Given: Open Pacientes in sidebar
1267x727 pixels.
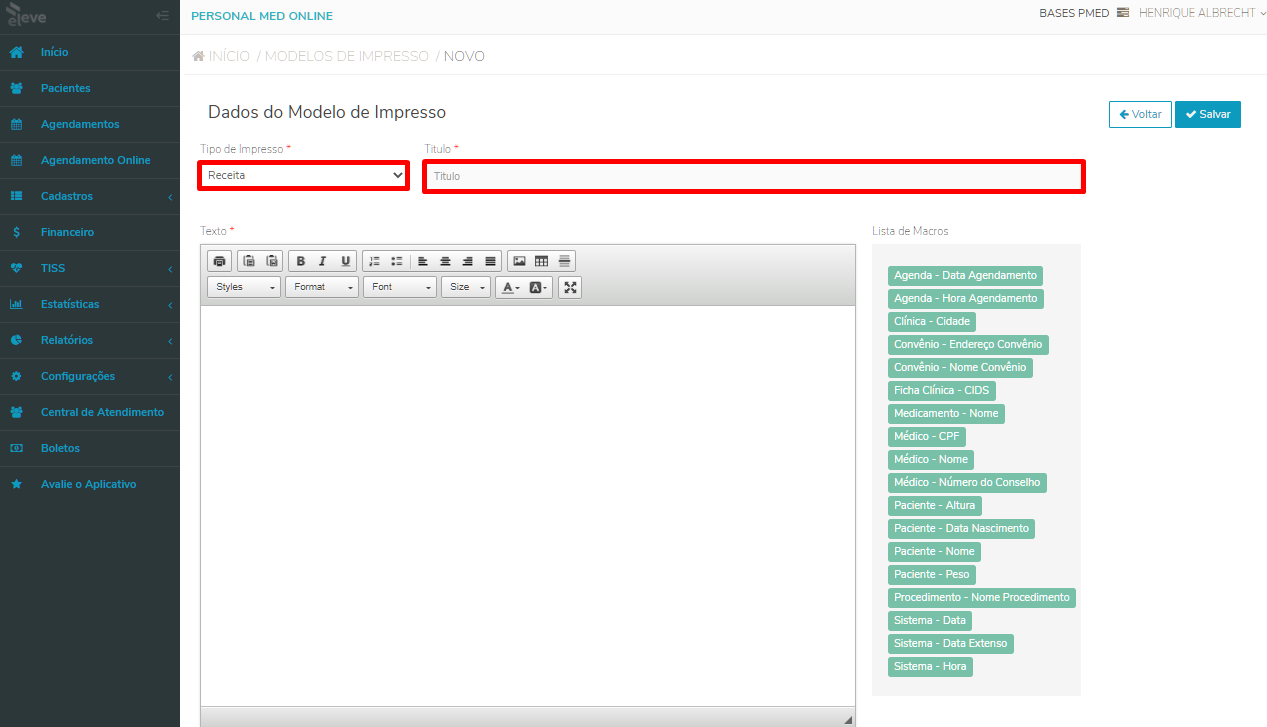Looking at the screenshot, I should tap(90, 88).
